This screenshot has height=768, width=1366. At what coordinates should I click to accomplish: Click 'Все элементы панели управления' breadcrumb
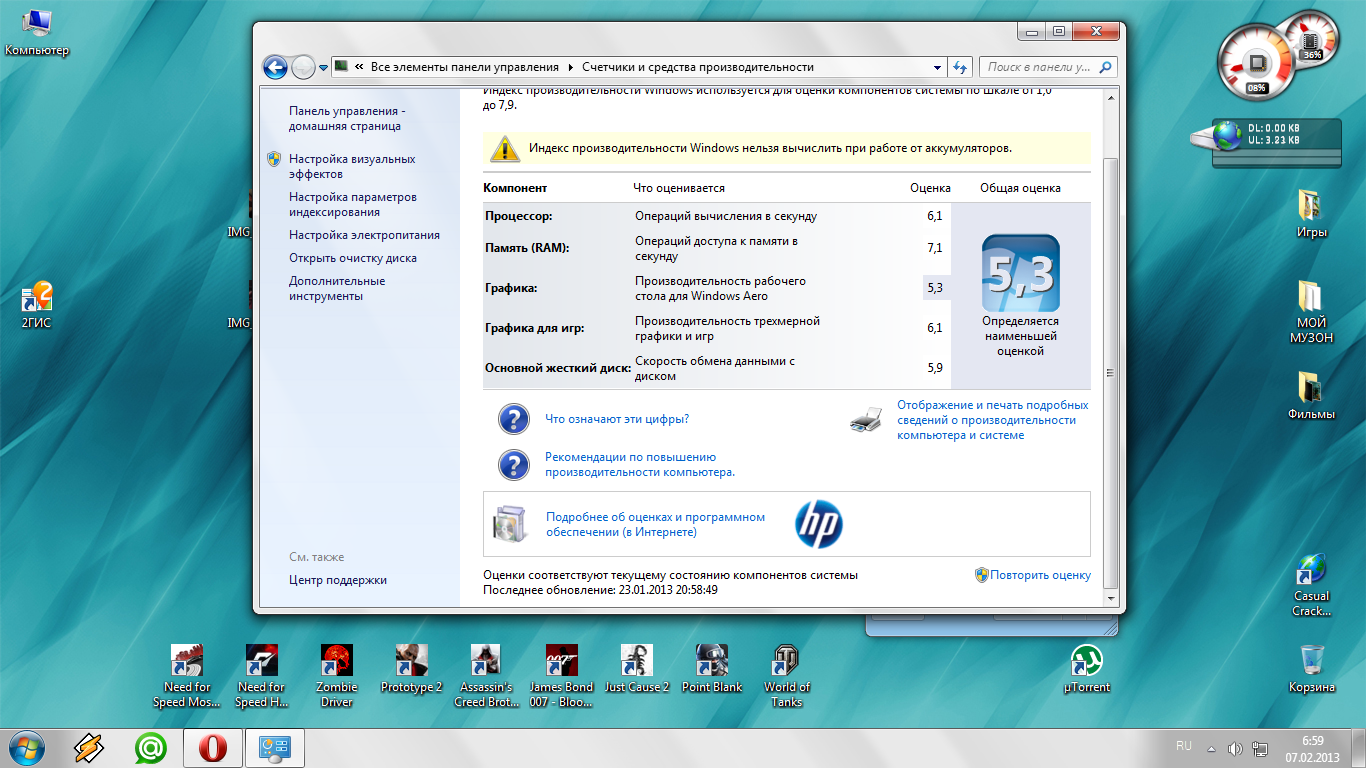click(x=464, y=67)
